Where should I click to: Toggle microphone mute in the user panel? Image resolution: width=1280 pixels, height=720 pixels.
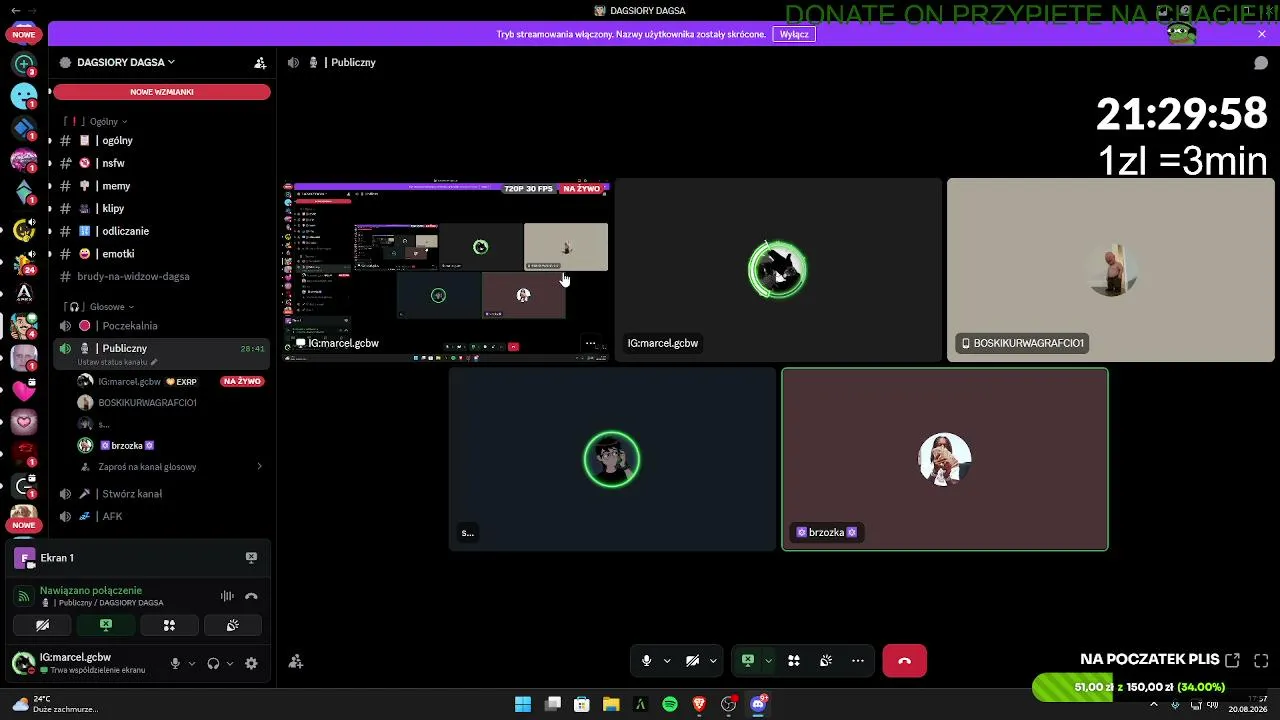(x=175, y=663)
